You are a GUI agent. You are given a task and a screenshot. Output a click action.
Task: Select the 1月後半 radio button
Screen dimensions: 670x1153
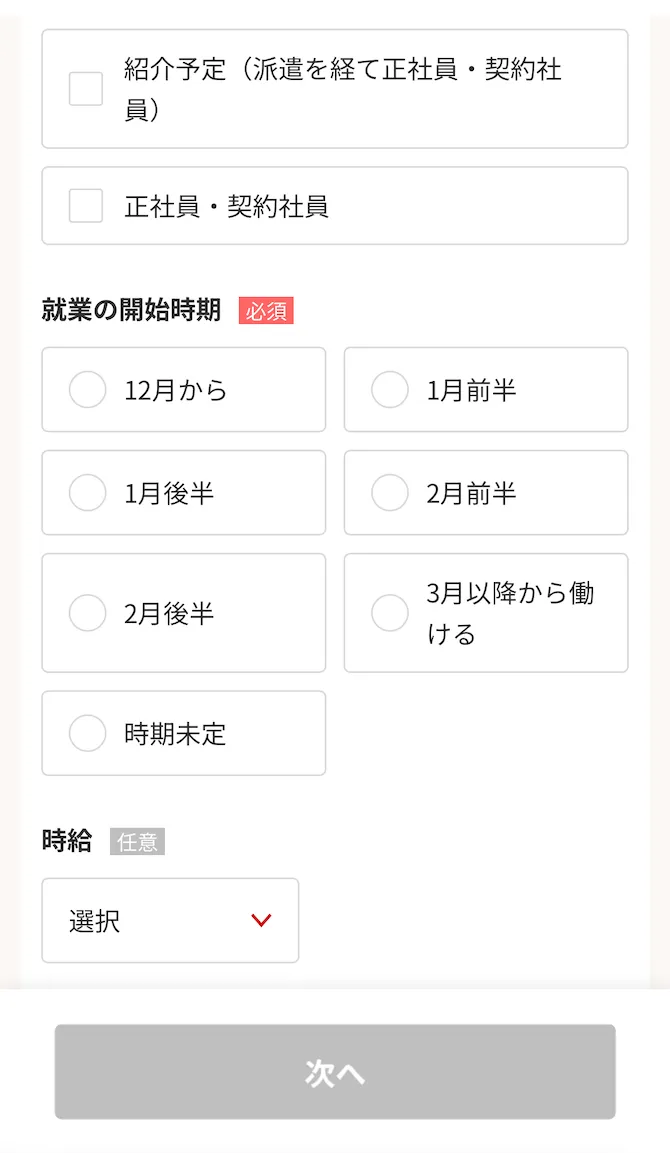[87, 493]
